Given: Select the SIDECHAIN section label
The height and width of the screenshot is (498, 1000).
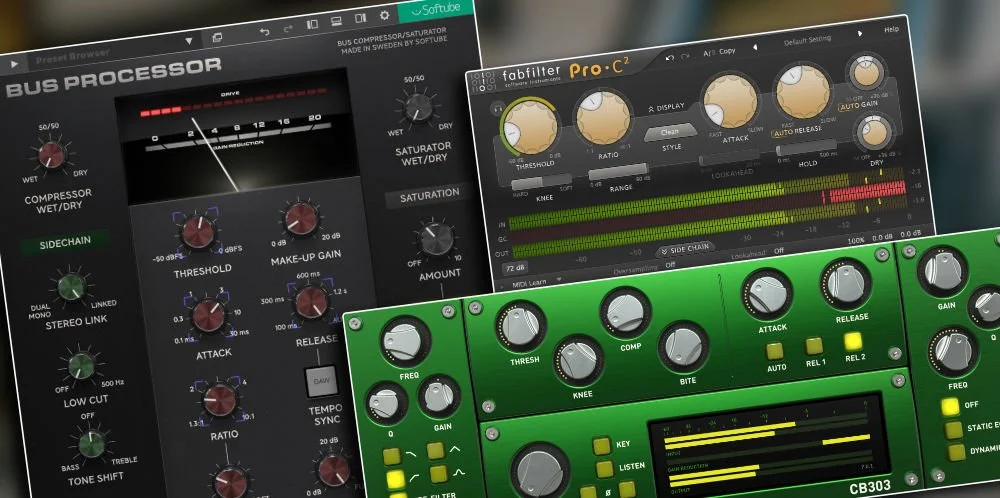Looking at the screenshot, I should point(64,242).
